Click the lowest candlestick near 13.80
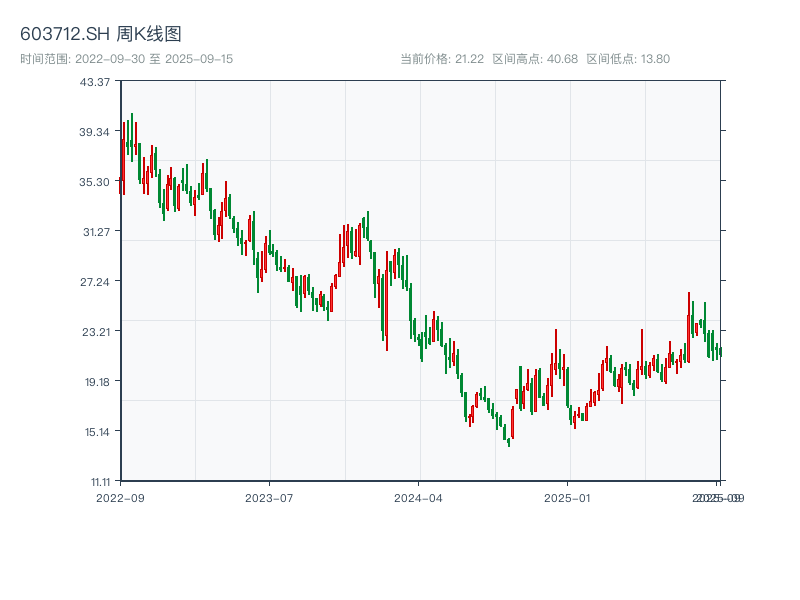The height and width of the screenshot is (600, 800). click(508, 441)
